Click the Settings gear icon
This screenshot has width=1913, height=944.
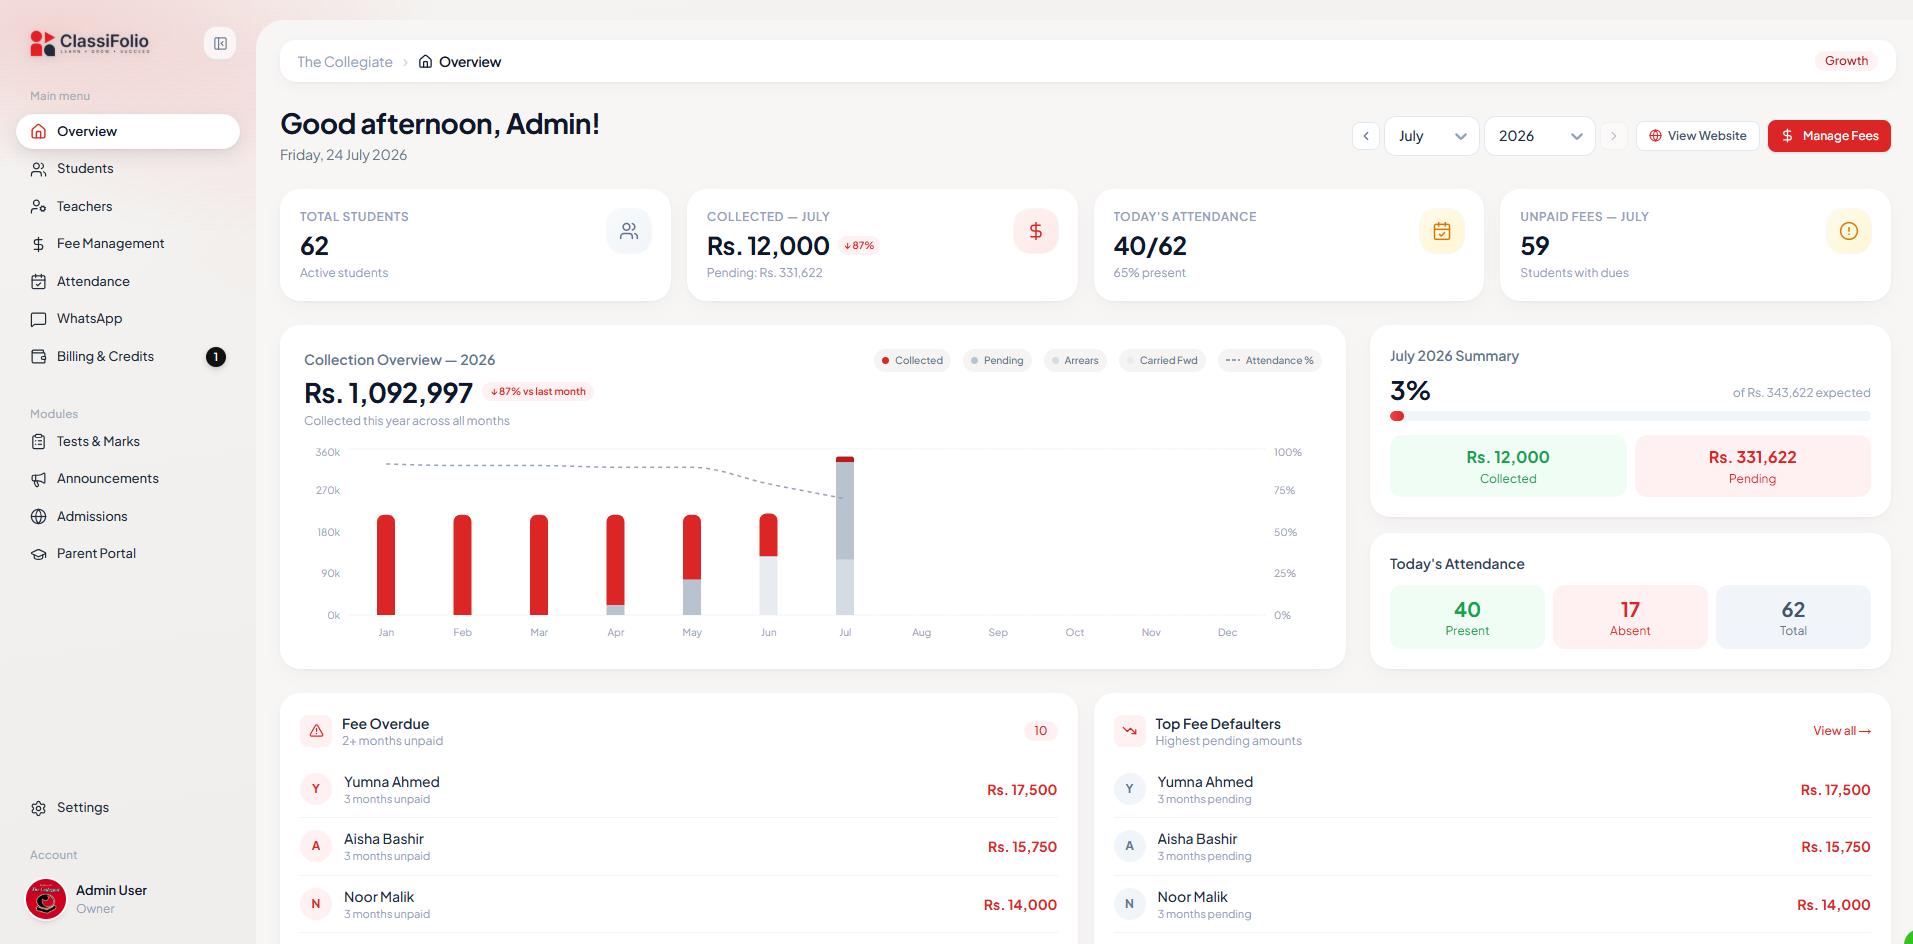coord(39,808)
